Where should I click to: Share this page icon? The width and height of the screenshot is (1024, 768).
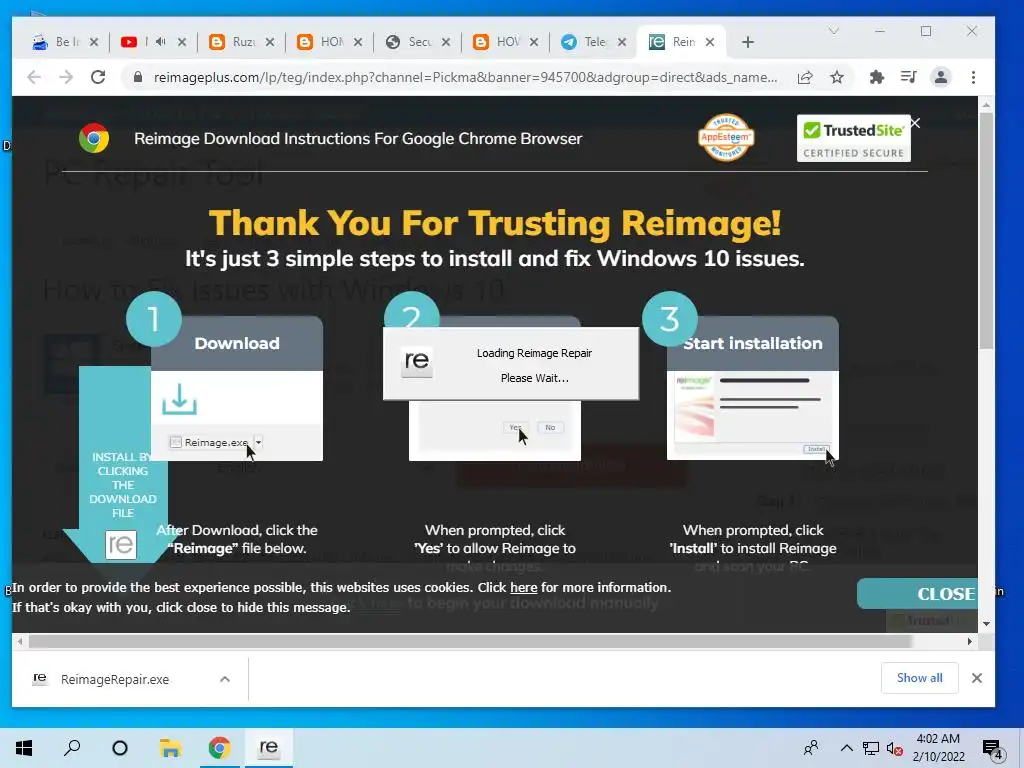805,77
